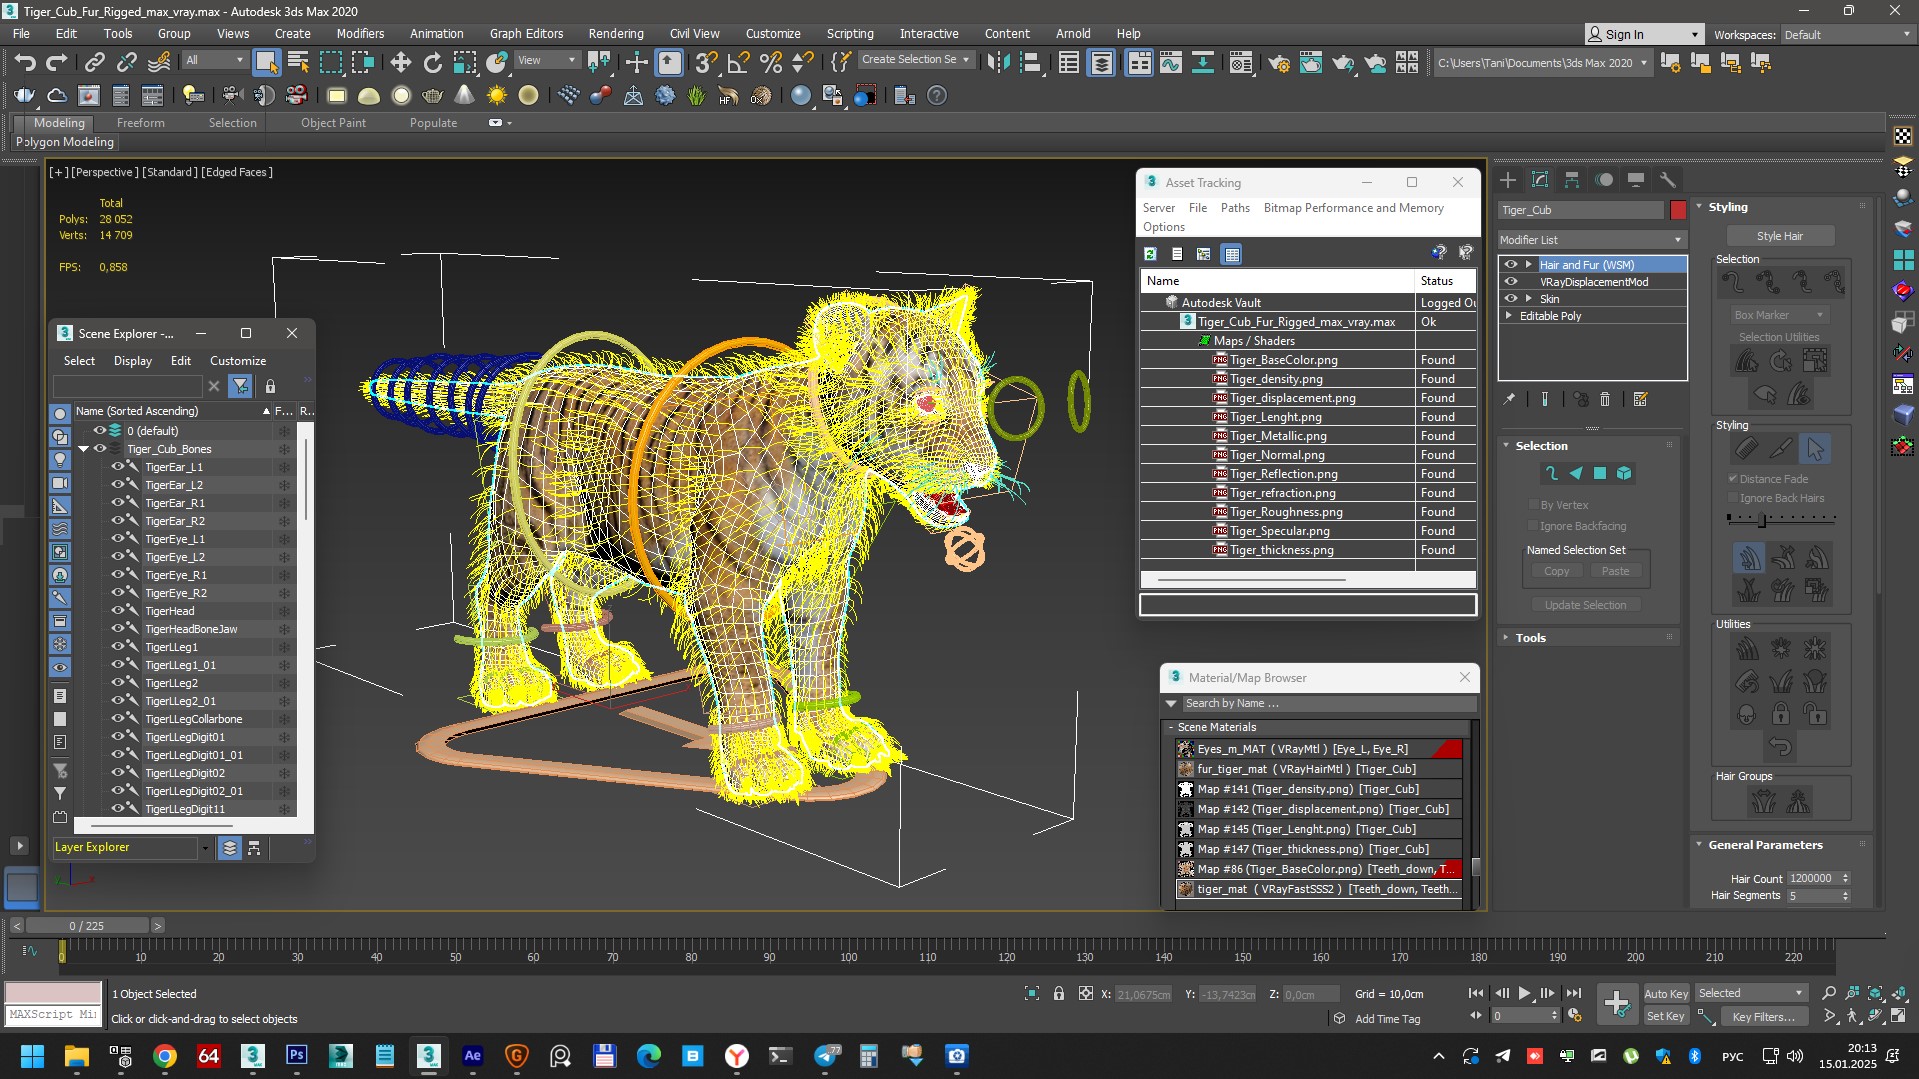Hide TigerHead using its eye icon
The width and height of the screenshot is (1919, 1079).
[118, 611]
